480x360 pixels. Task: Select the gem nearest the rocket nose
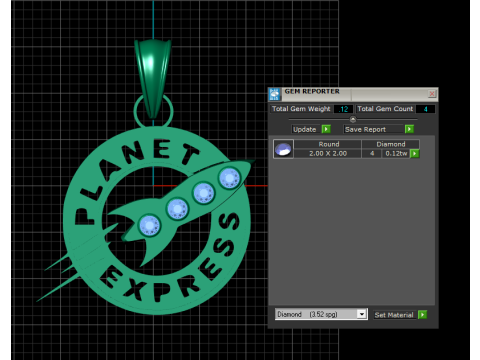229,178
